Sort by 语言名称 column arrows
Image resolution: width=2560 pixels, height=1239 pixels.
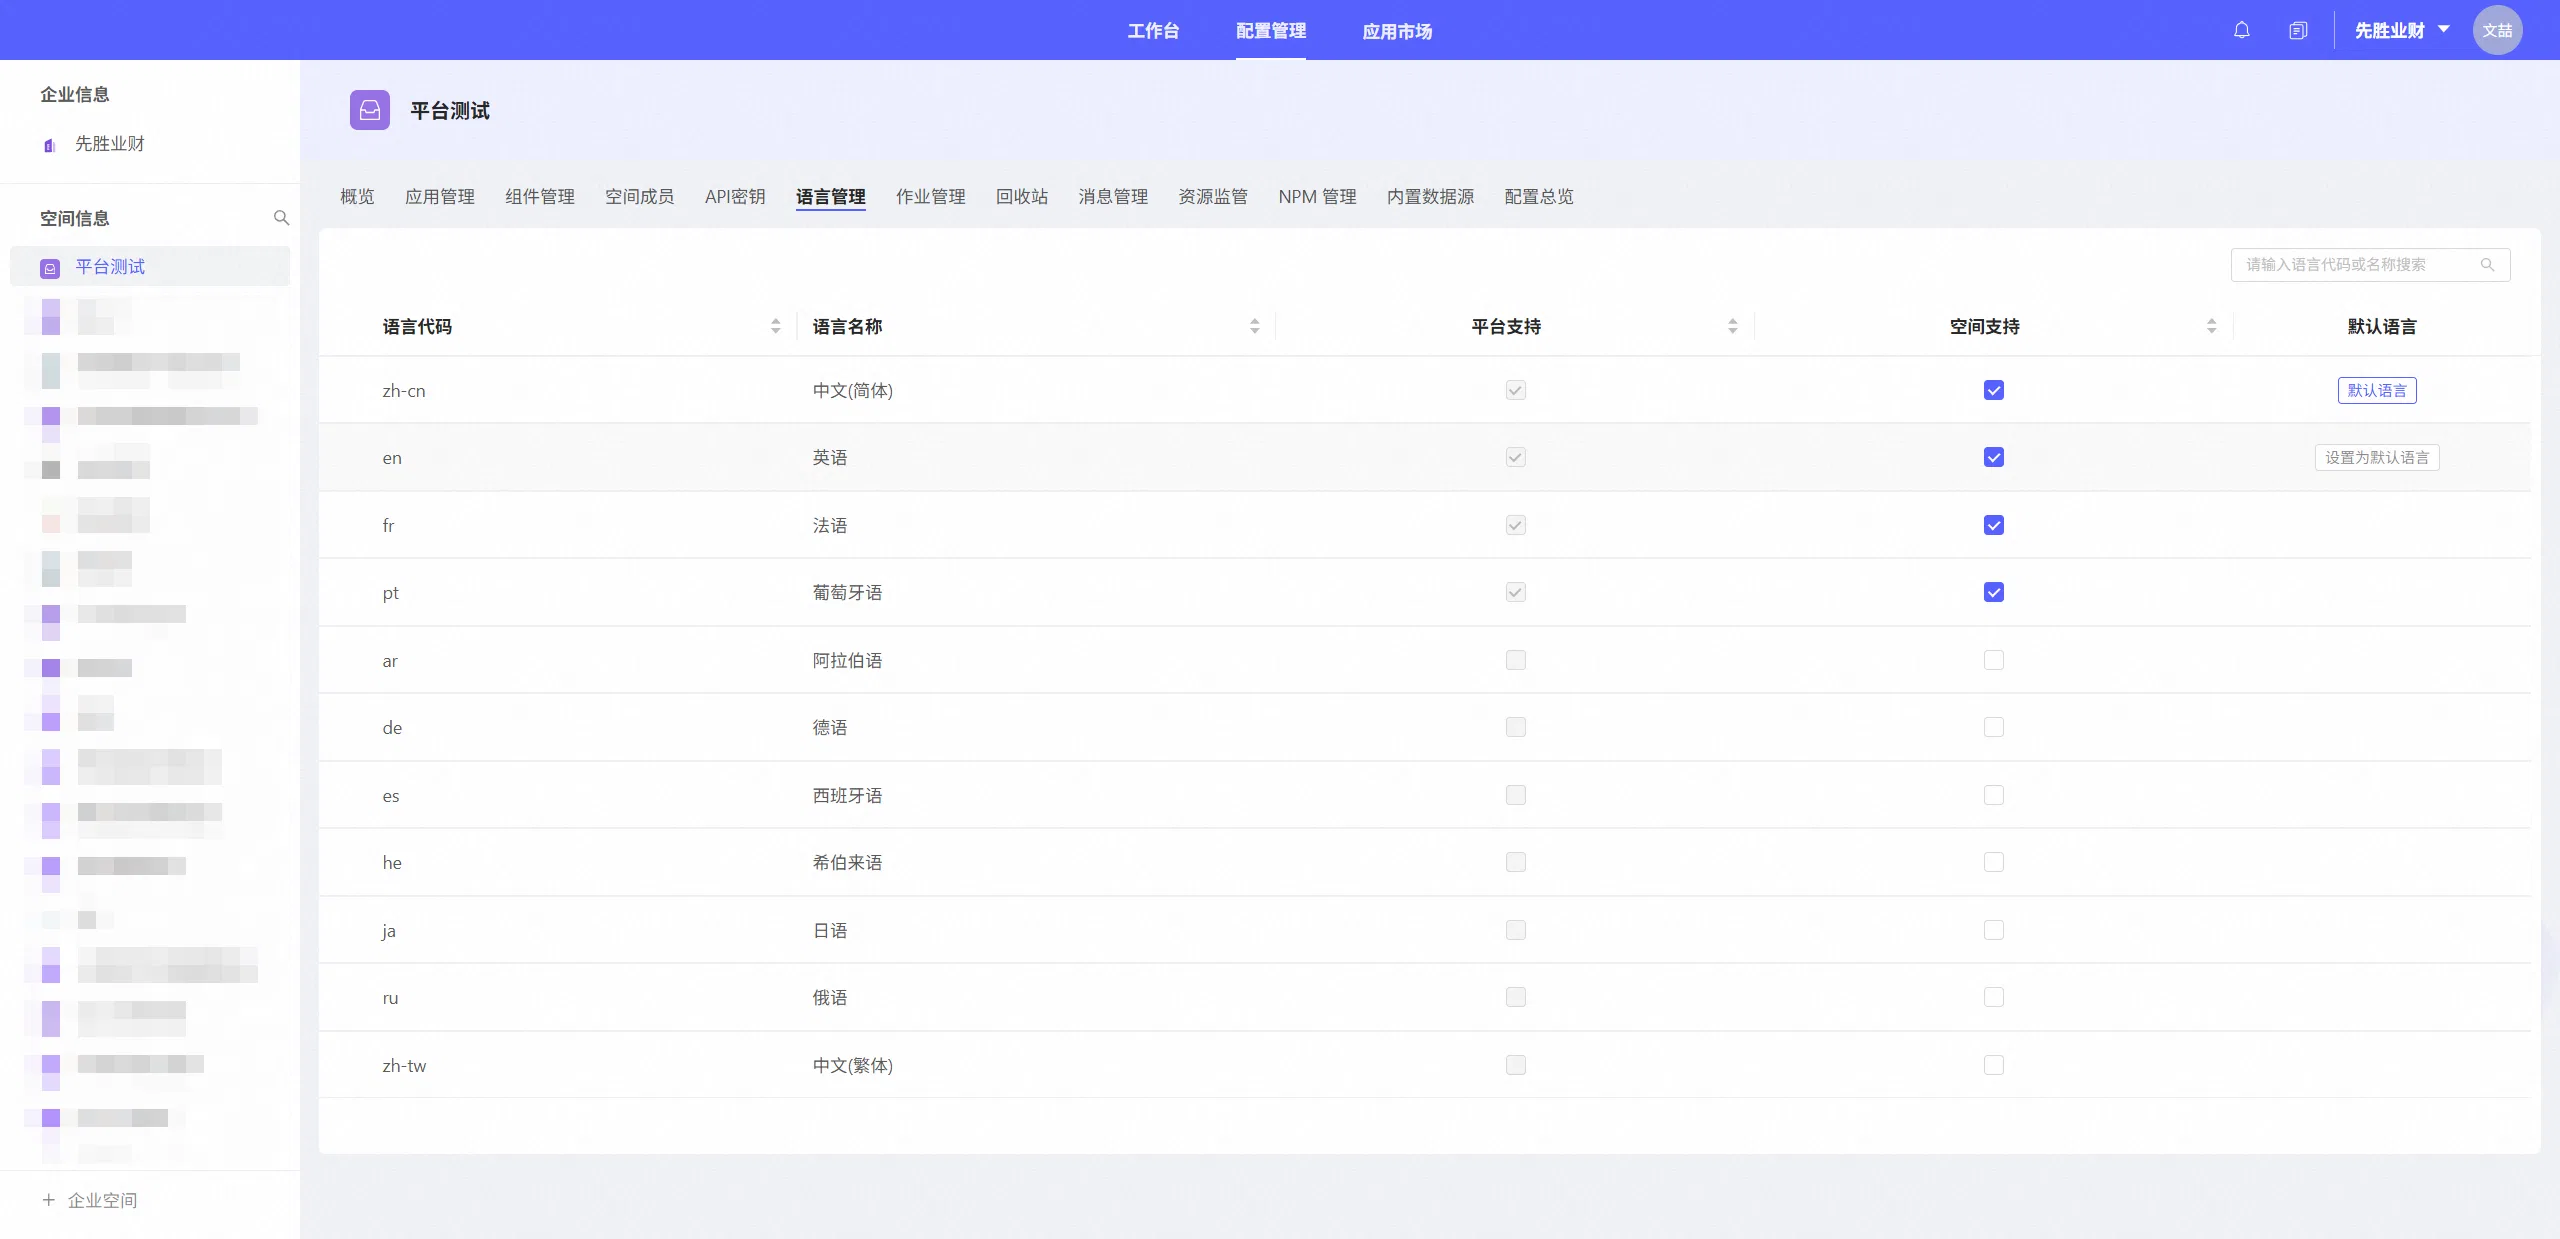click(1254, 326)
